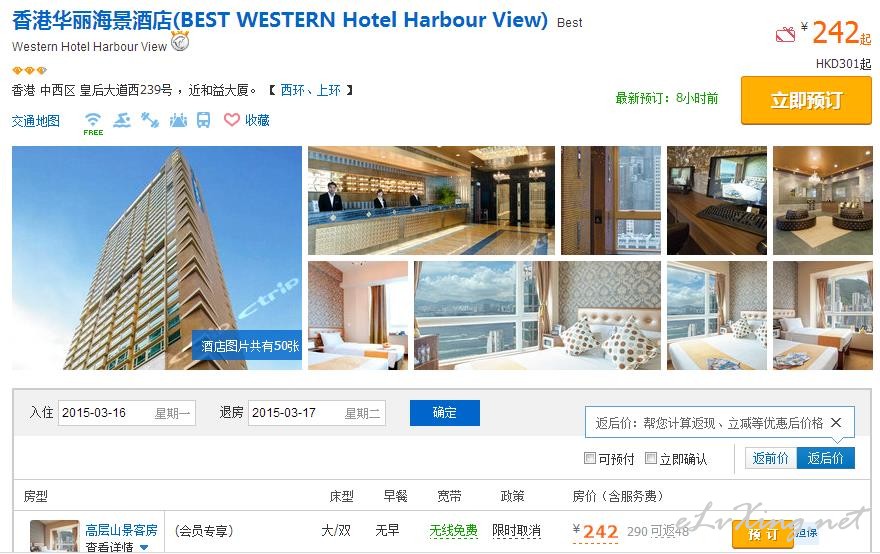This screenshot has width=880, height=554.
Task: Click the 确定 confirm dates button
Action: tap(444, 413)
